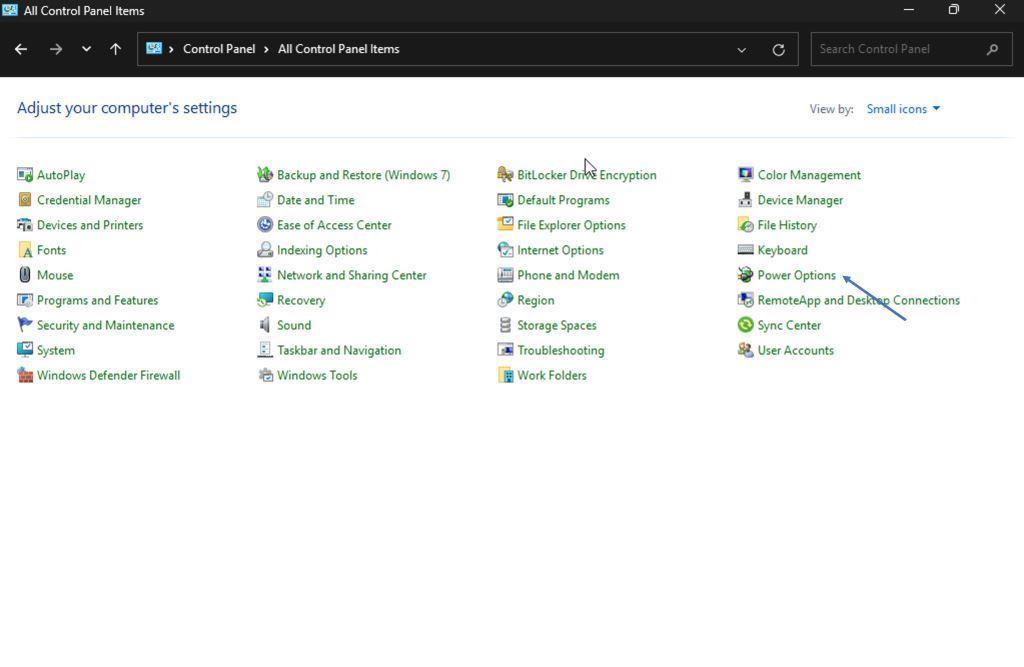The width and height of the screenshot is (1024, 667).
Task: Open Mouse settings via its icon
Action: pyautogui.click(x=25, y=275)
